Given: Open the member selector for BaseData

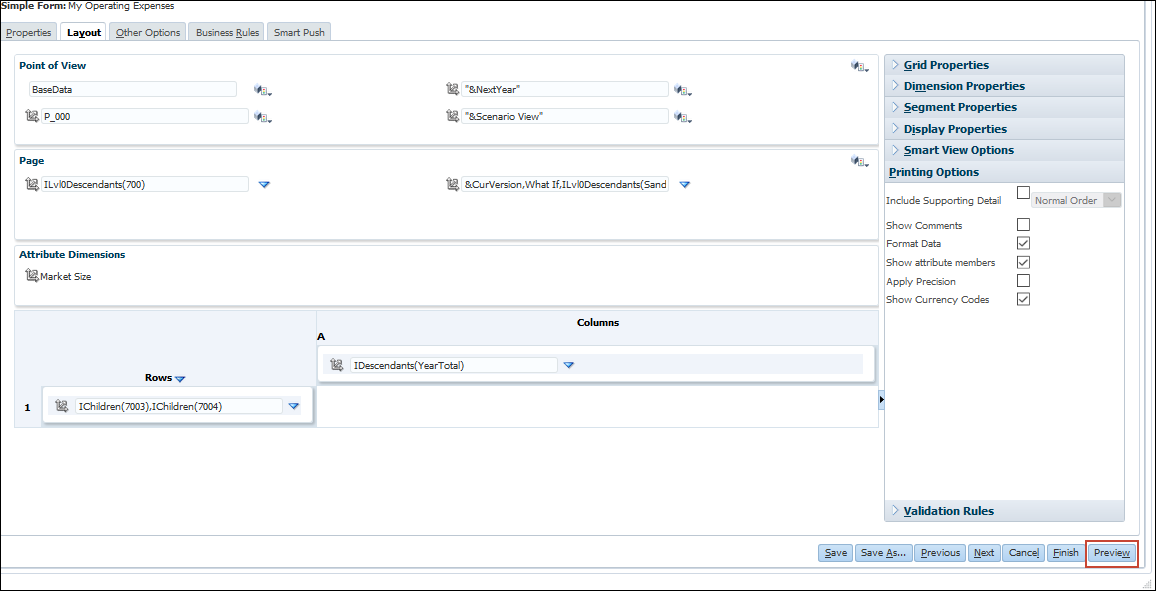Looking at the screenshot, I should pos(262,90).
